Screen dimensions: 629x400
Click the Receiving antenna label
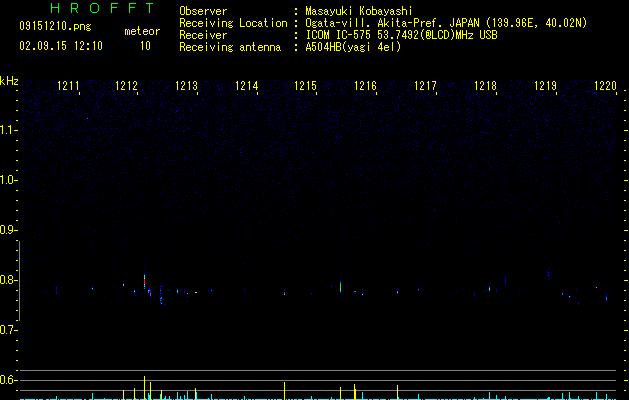(230, 47)
